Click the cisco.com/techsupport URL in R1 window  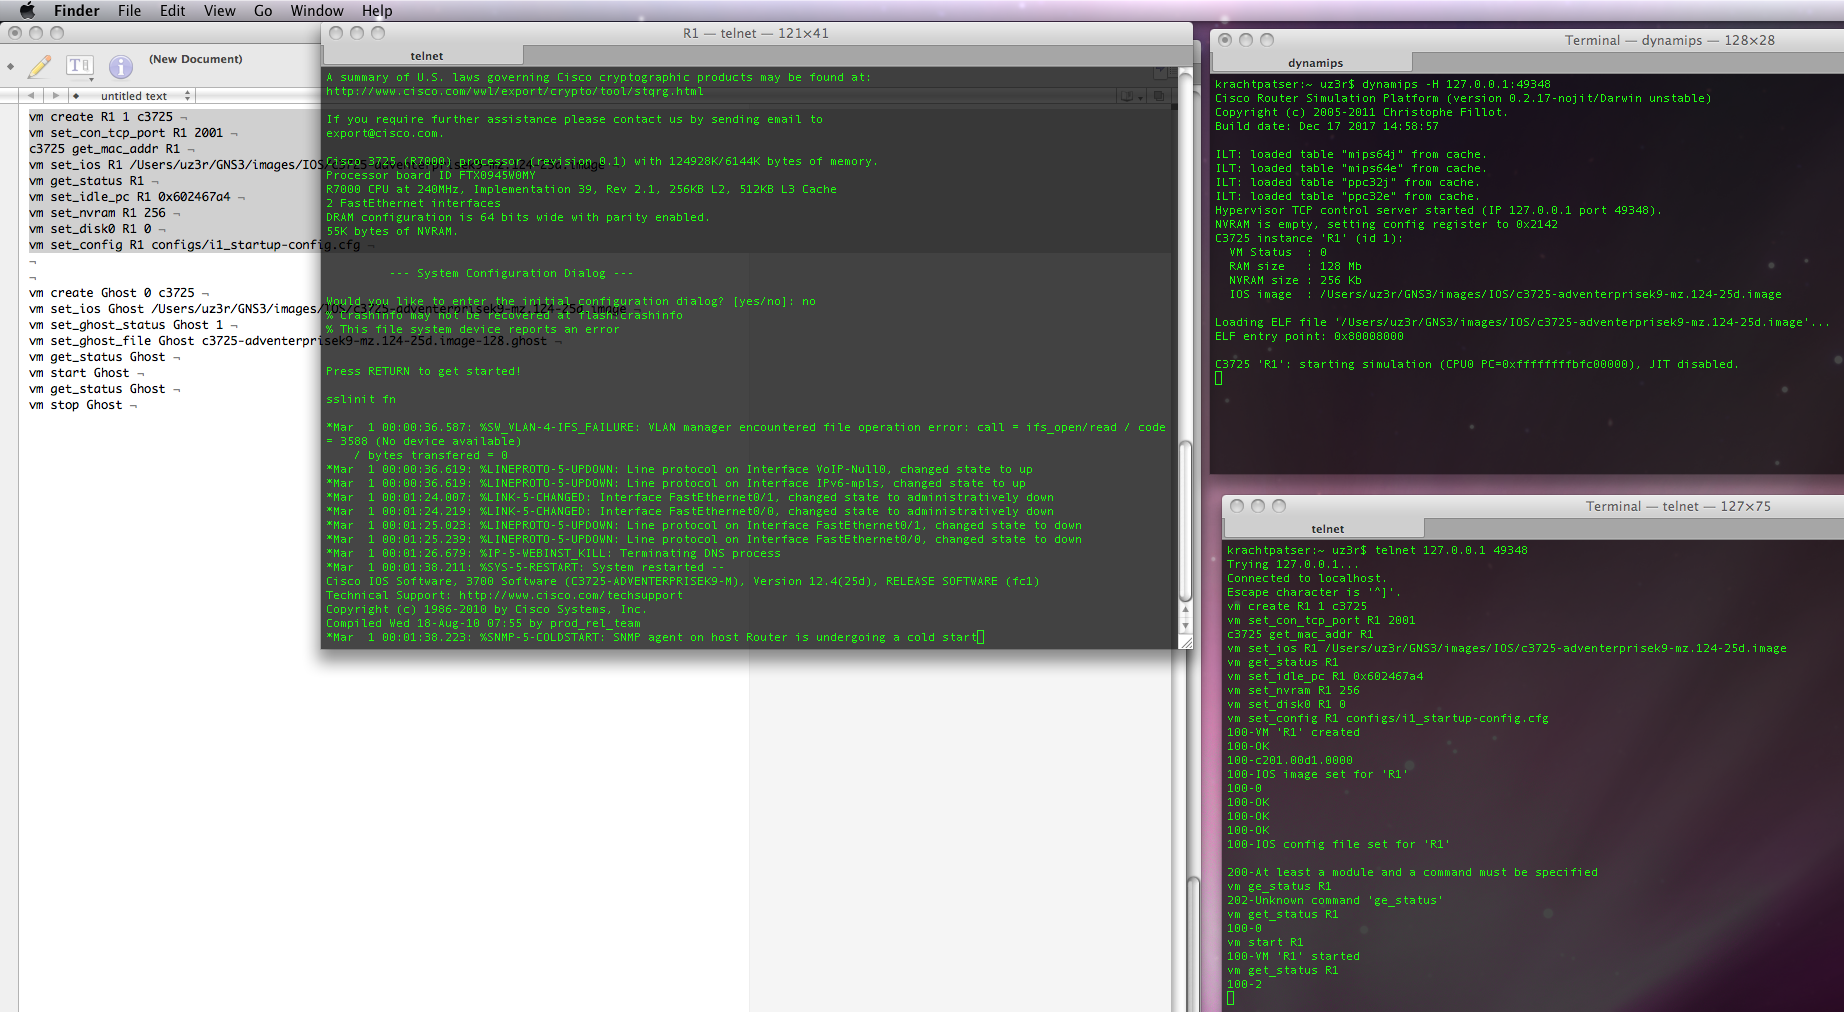[571, 595]
